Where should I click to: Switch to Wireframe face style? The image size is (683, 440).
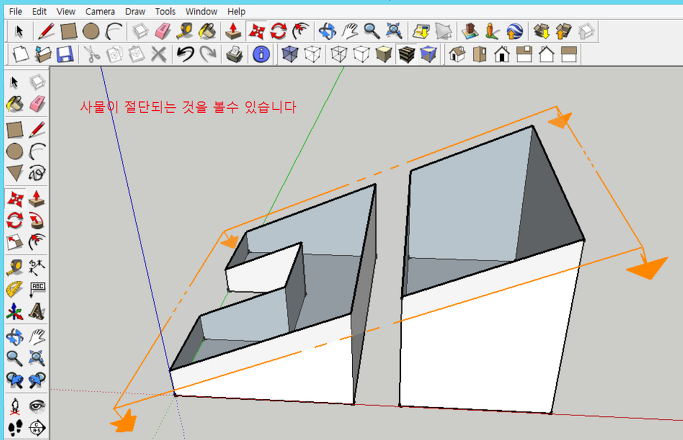[x=339, y=54]
